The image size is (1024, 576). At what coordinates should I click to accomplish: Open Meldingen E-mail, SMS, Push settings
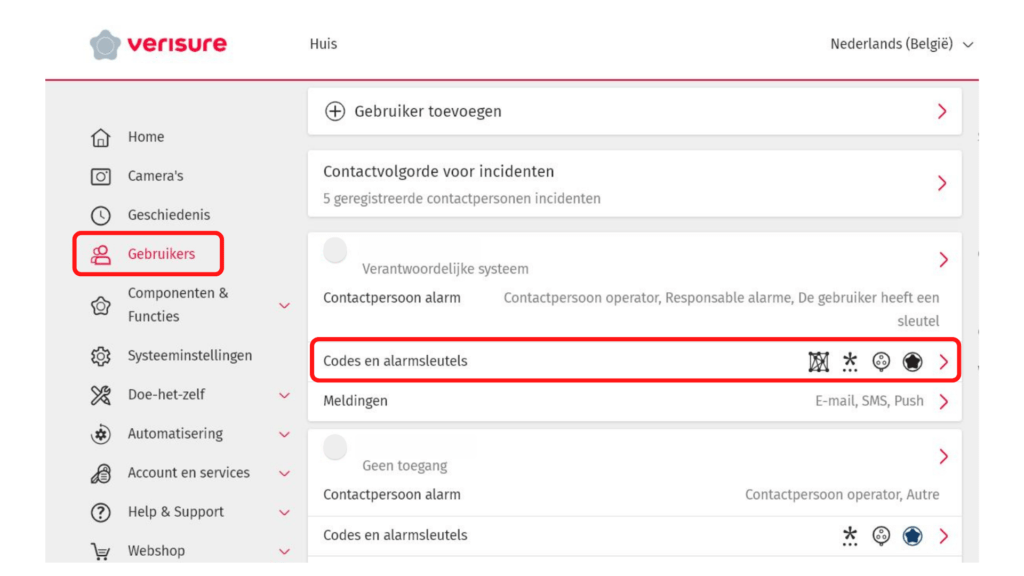[634, 401]
